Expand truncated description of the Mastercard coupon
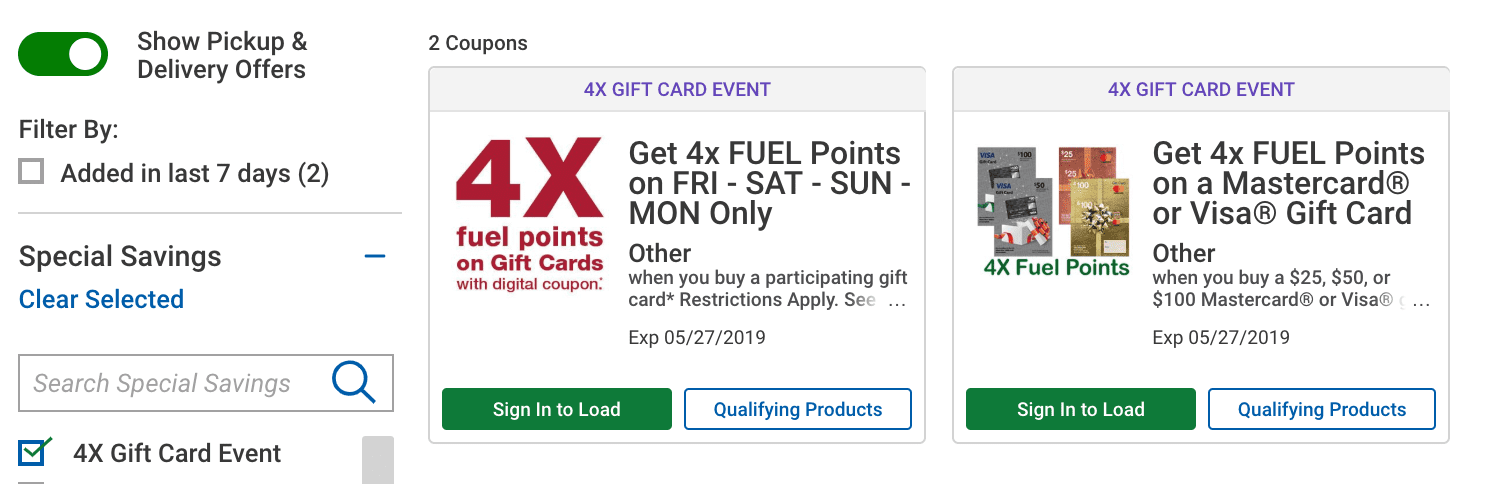 (x=1421, y=300)
